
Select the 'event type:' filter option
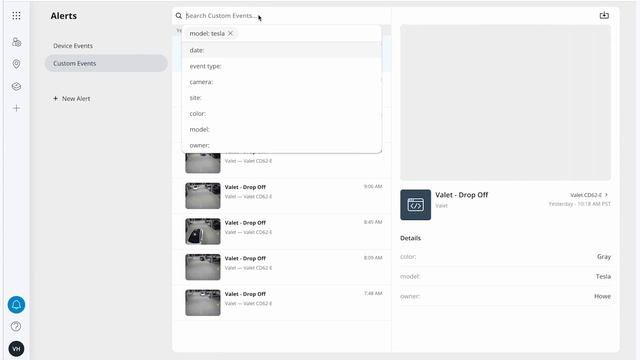click(x=282, y=66)
